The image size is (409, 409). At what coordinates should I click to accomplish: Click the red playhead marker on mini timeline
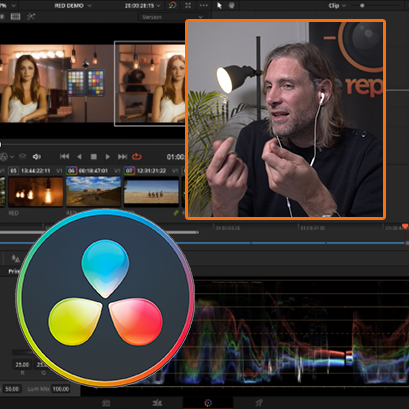click(405, 227)
